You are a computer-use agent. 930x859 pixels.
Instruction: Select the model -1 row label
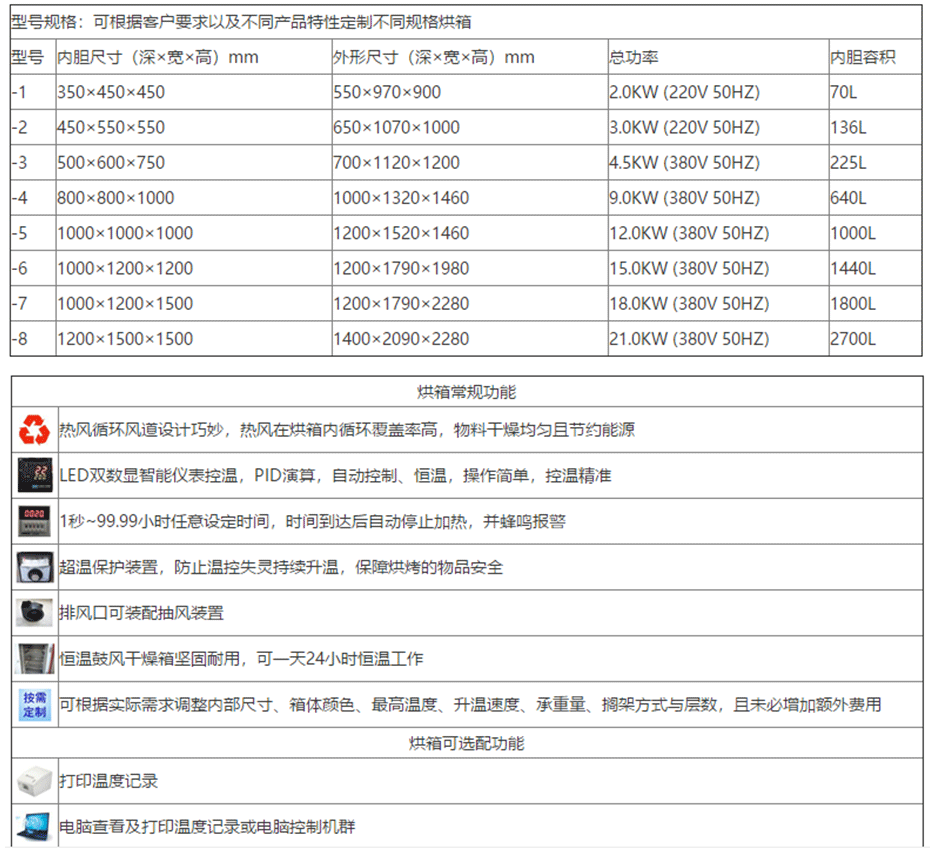coord(20,92)
